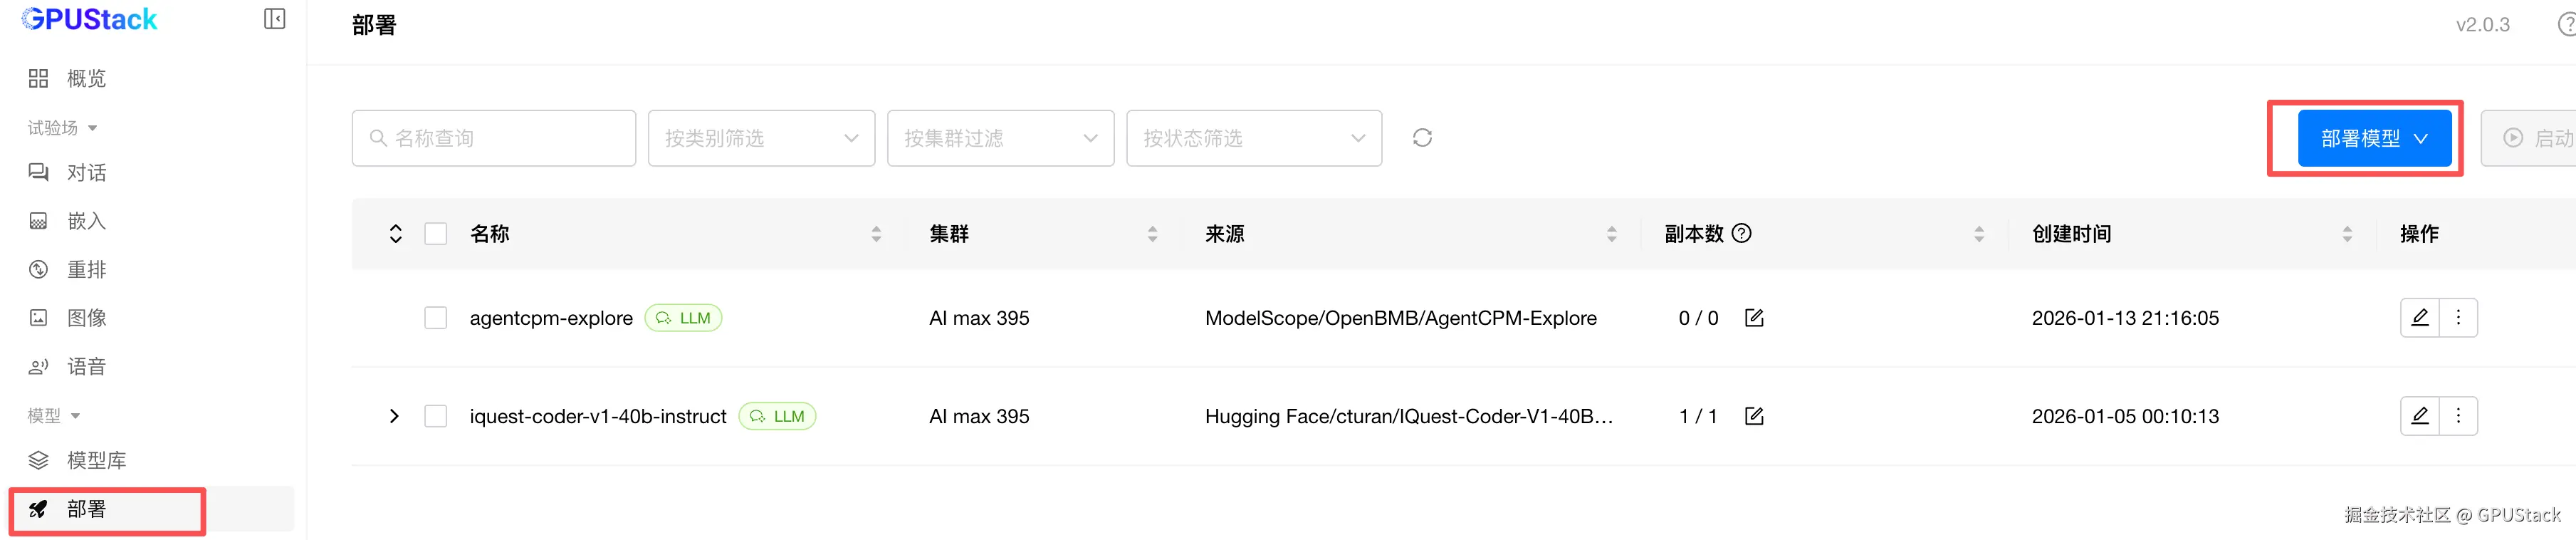Edit replicas count for agentcpm-explore
This screenshot has width=2576, height=540.
click(x=1754, y=318)
